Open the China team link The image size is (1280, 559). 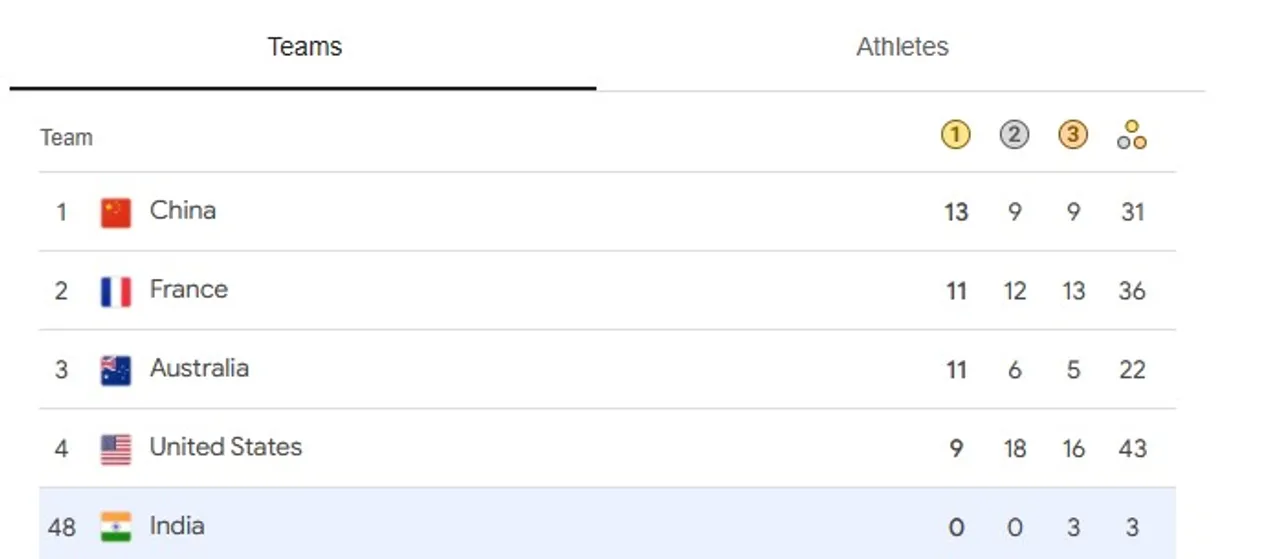click(183, 211)
